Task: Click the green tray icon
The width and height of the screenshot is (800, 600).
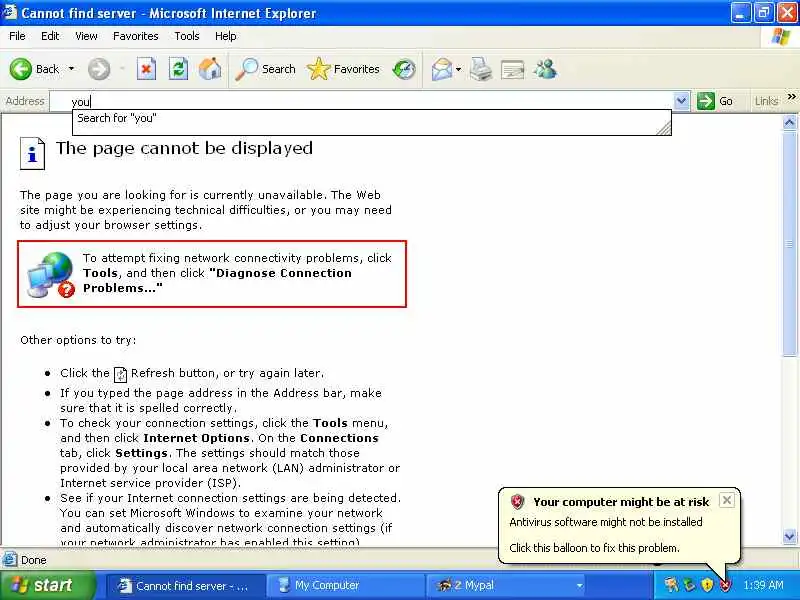Action: pos(689,585)
